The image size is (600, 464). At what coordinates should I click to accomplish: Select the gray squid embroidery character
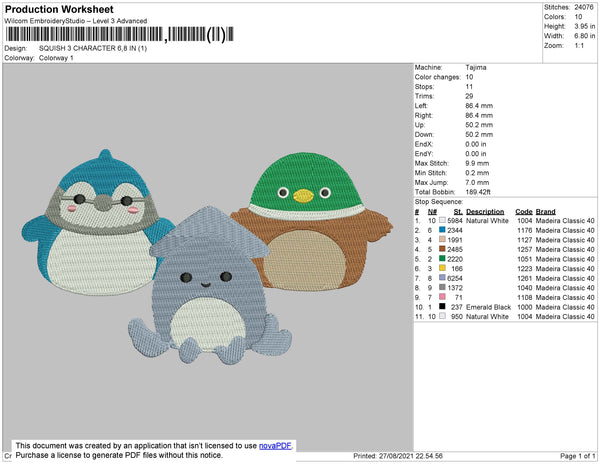click(210, 285)
